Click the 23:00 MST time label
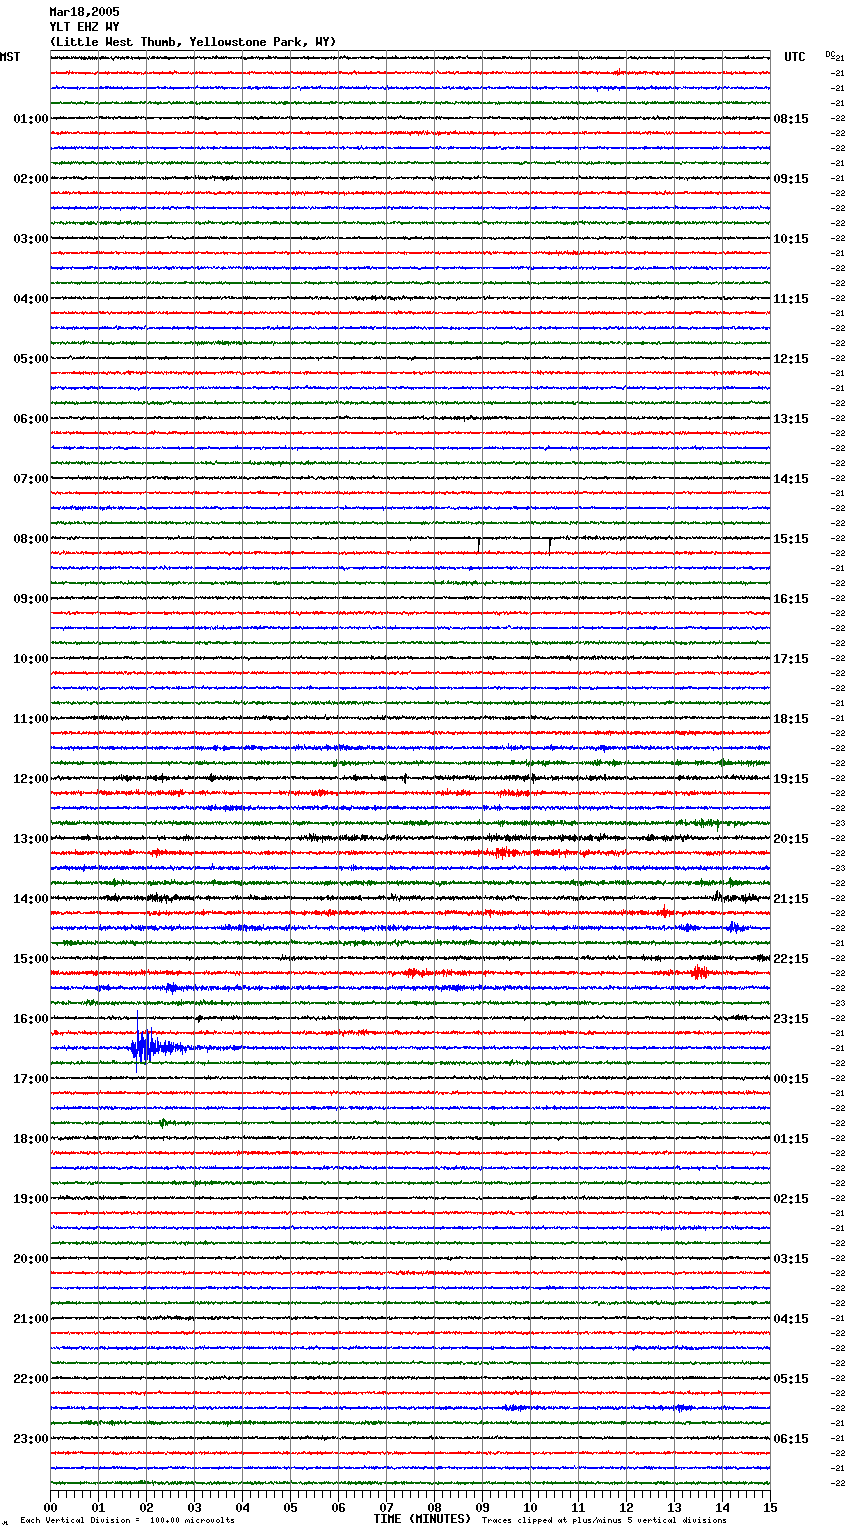The width and height of the screenshot is (850, 1534). 31,1439
